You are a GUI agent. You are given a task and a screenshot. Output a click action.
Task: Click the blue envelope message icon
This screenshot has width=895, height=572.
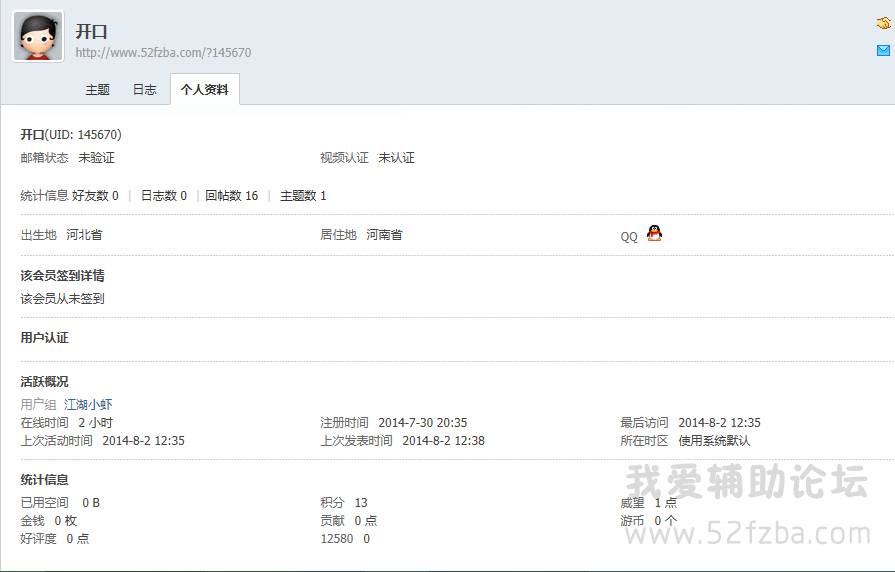coord(883,50)
